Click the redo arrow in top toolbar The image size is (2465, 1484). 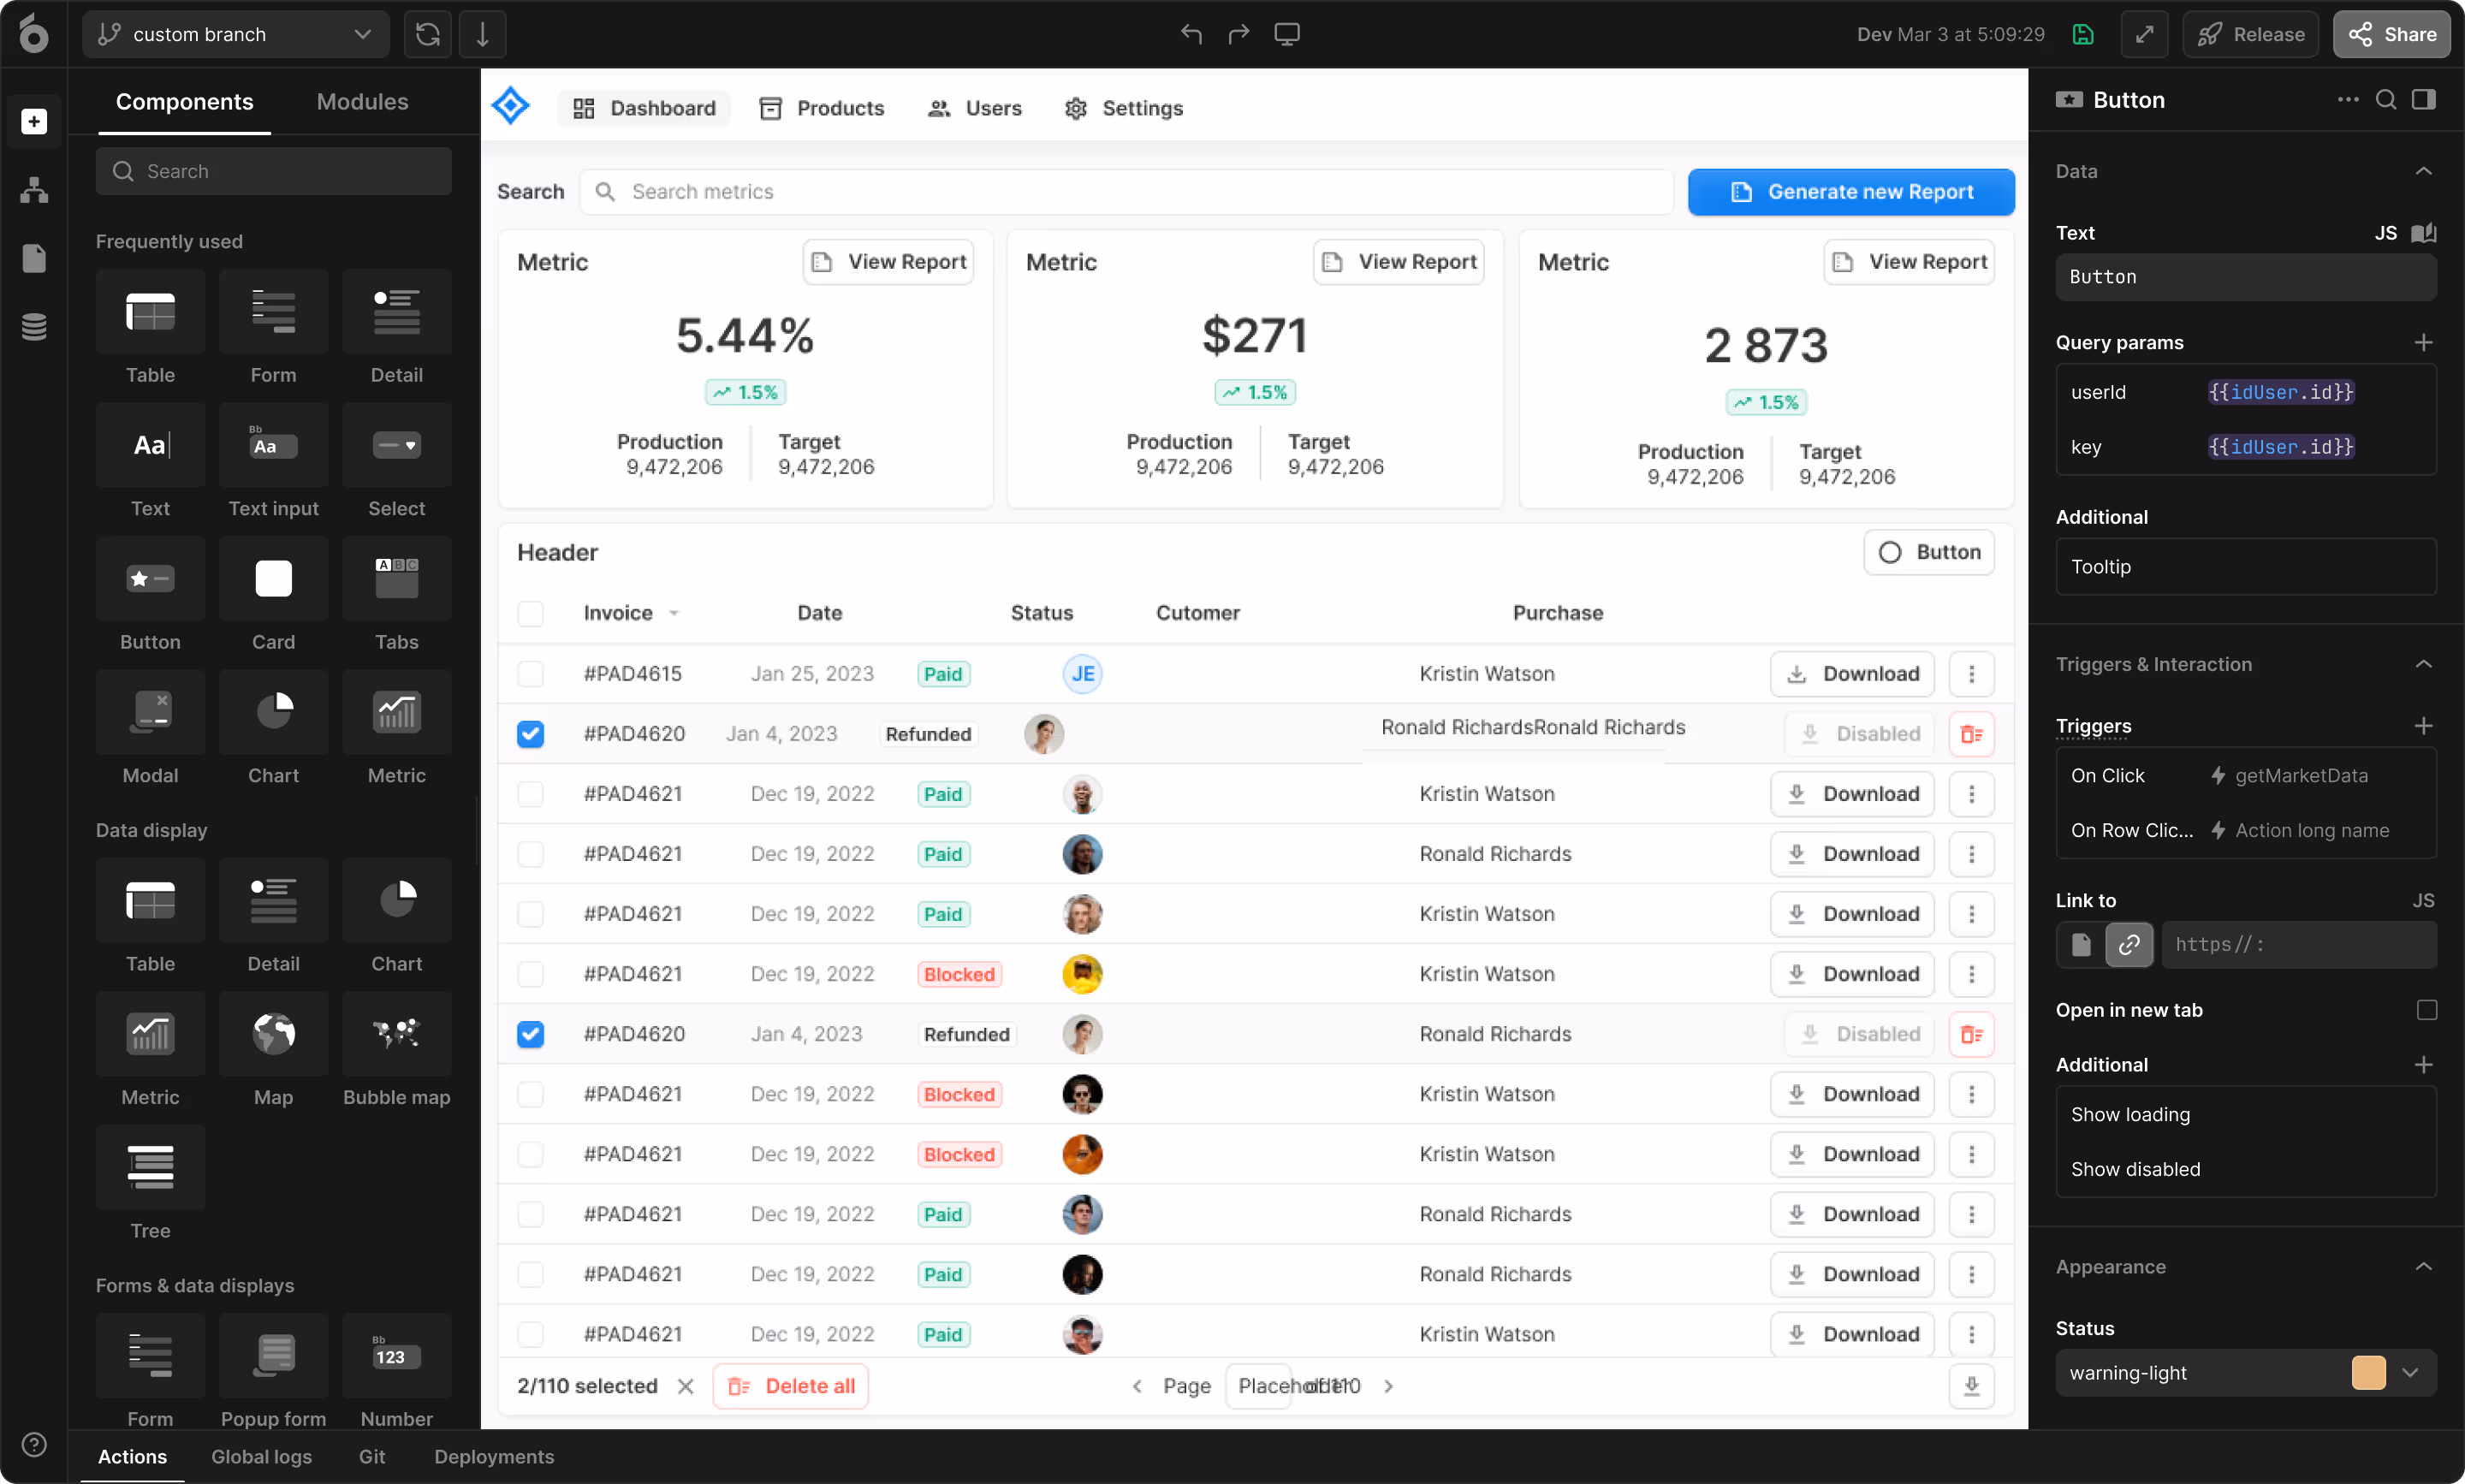[x=1238, y=34]
